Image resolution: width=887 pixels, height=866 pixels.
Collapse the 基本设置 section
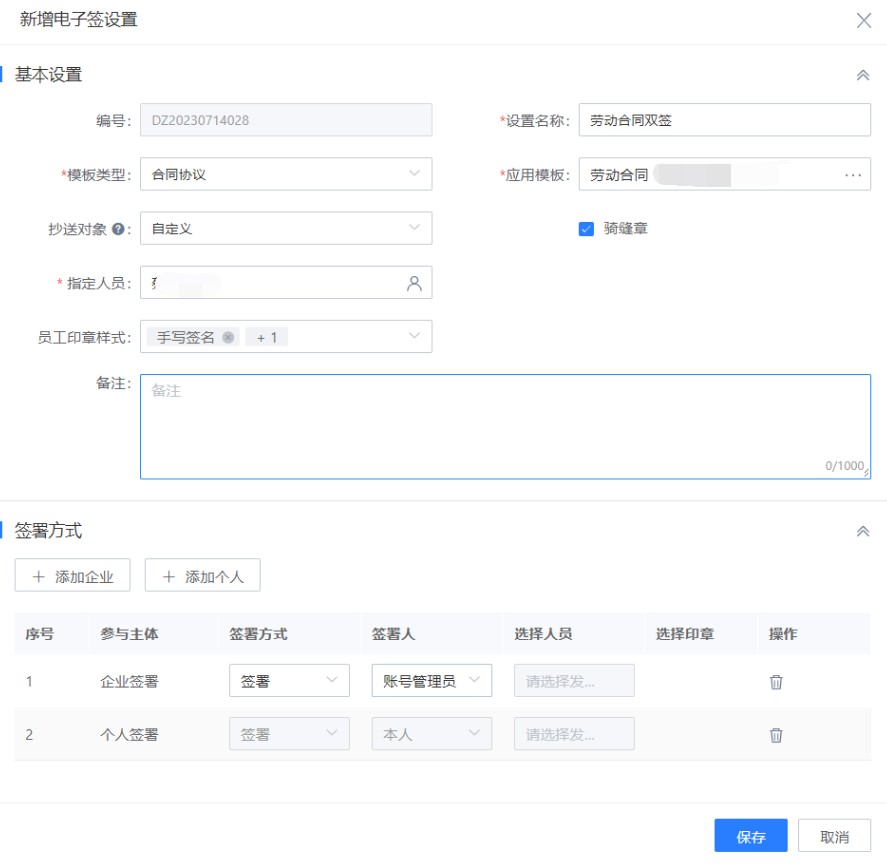tap(865, 74)
